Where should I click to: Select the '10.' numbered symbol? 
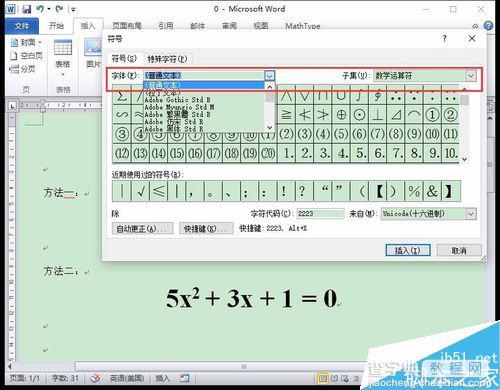coord(450,153)
